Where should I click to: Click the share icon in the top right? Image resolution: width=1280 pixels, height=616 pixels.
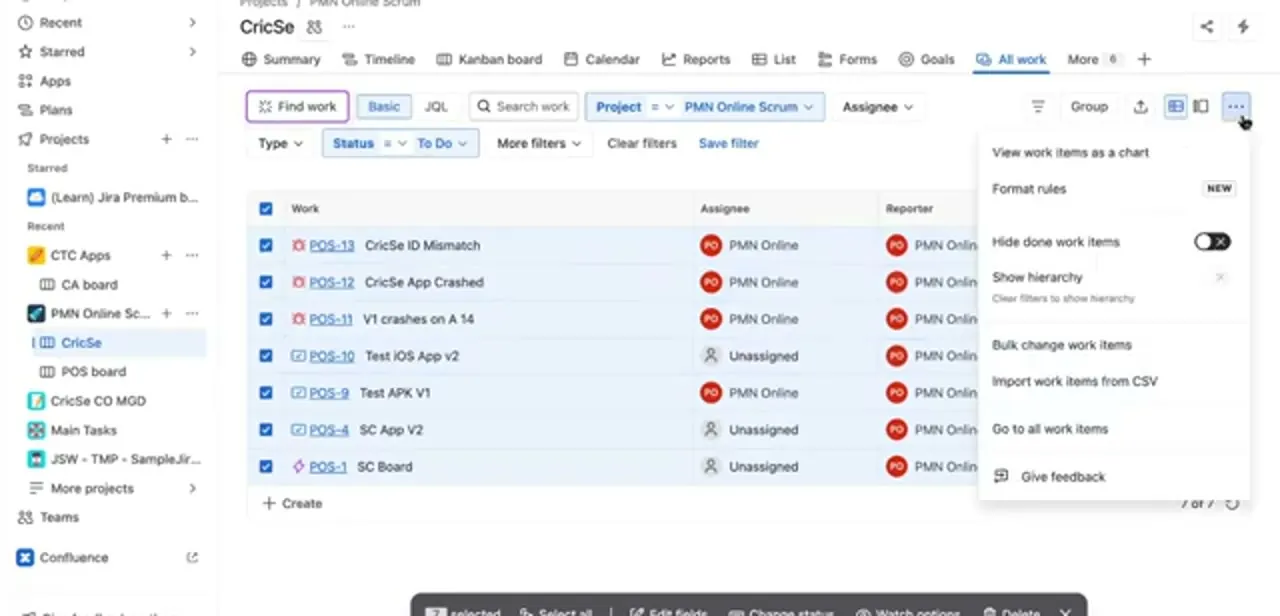click(1207, 27)
